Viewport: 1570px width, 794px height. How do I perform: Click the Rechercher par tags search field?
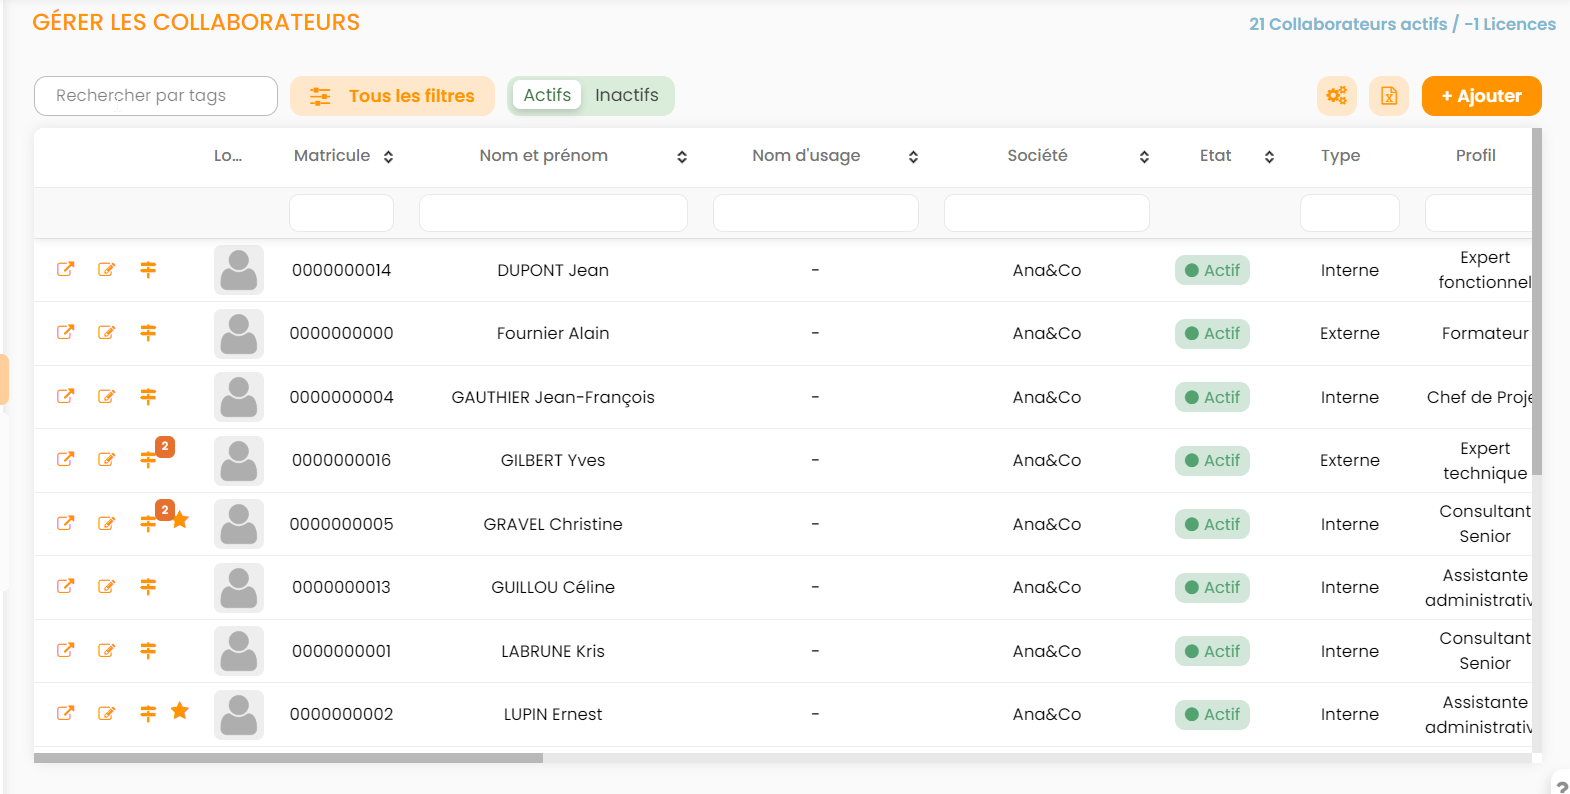click(x=156, y=96)
